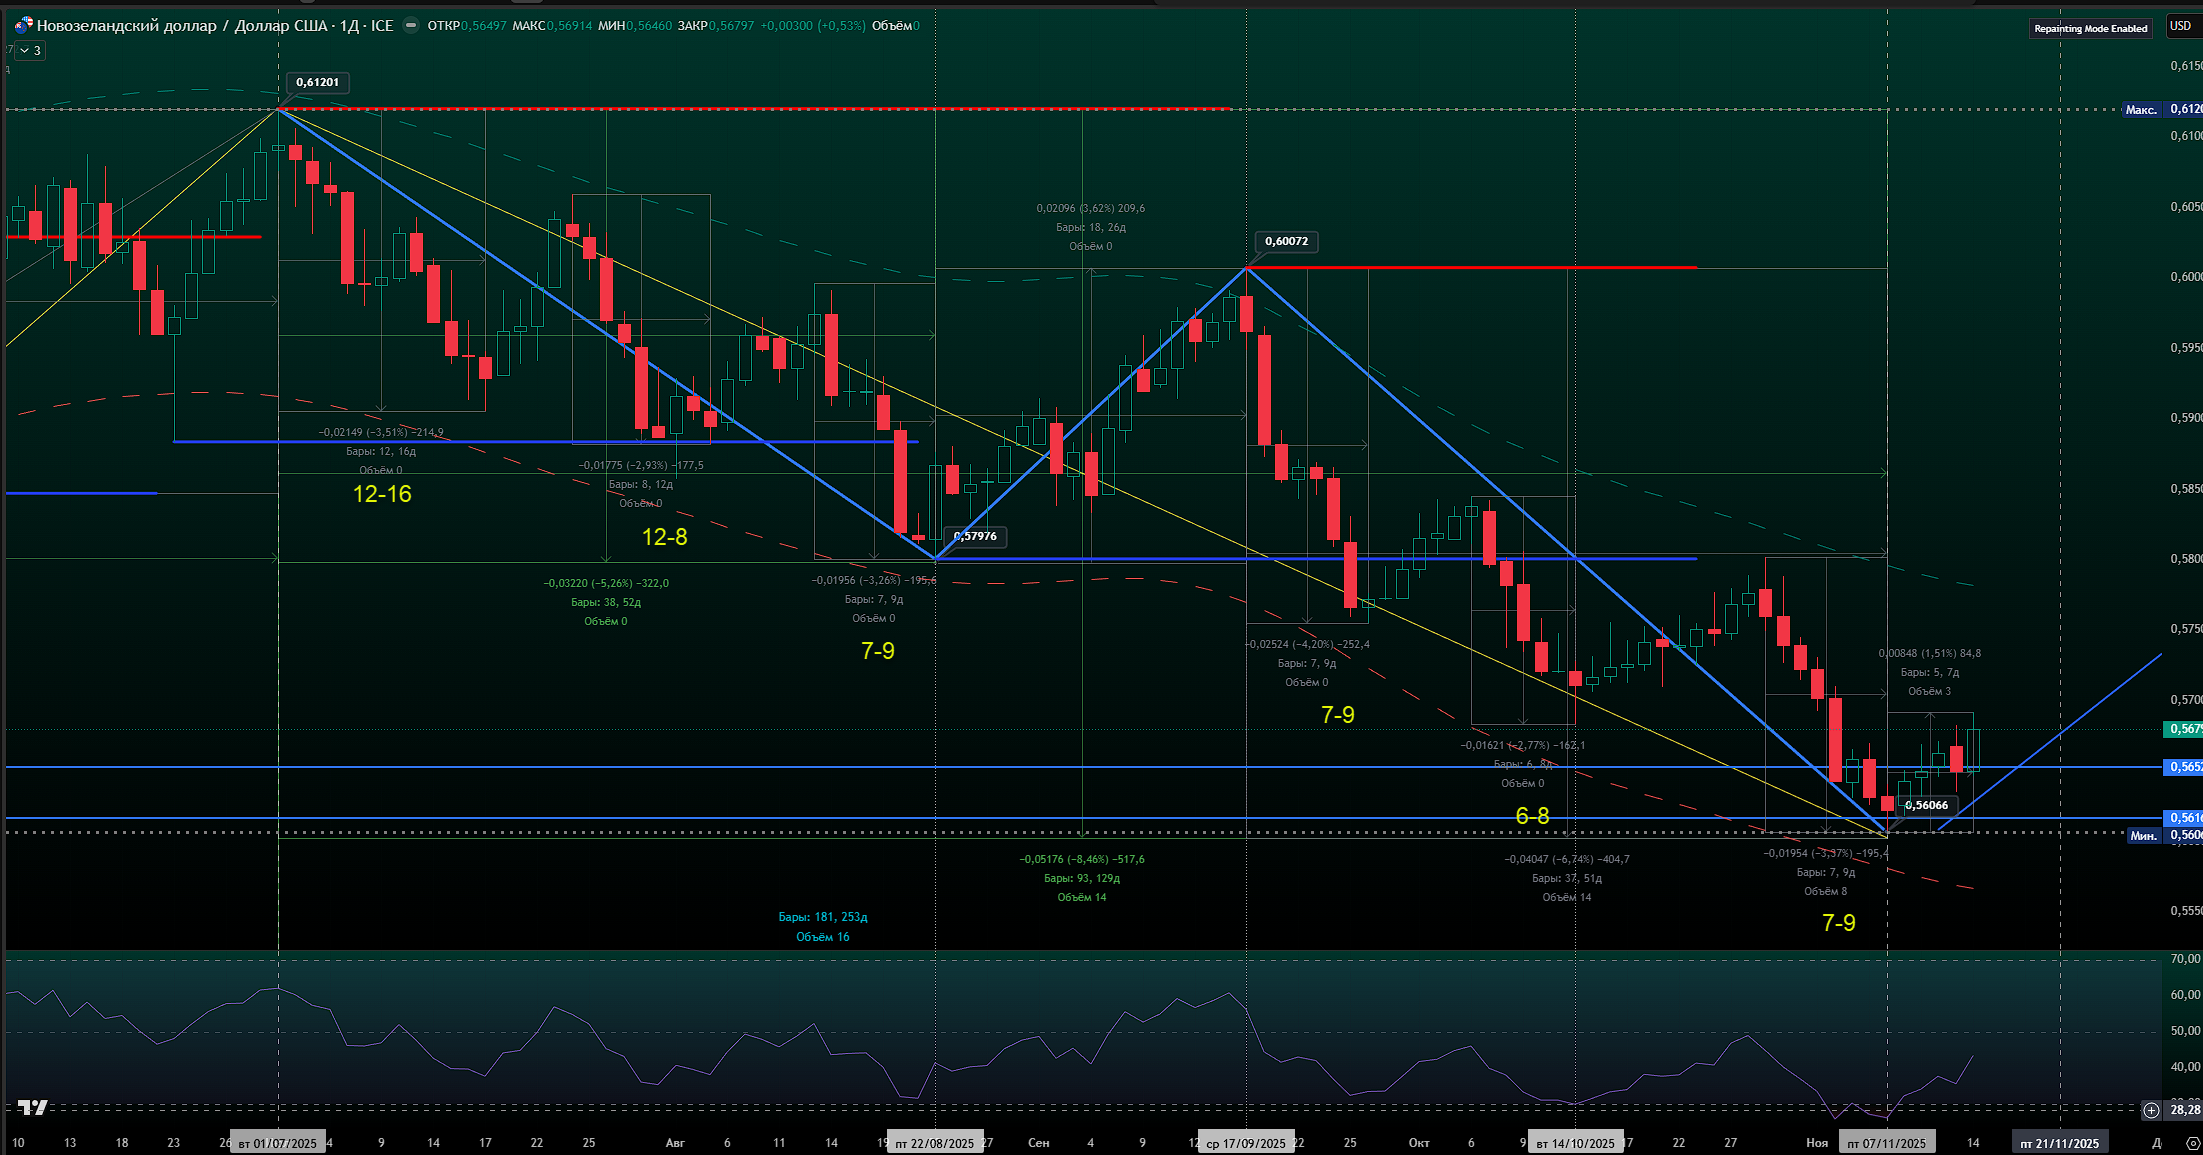Click the green 0,567 current price tag

(x=2184, y=729)
